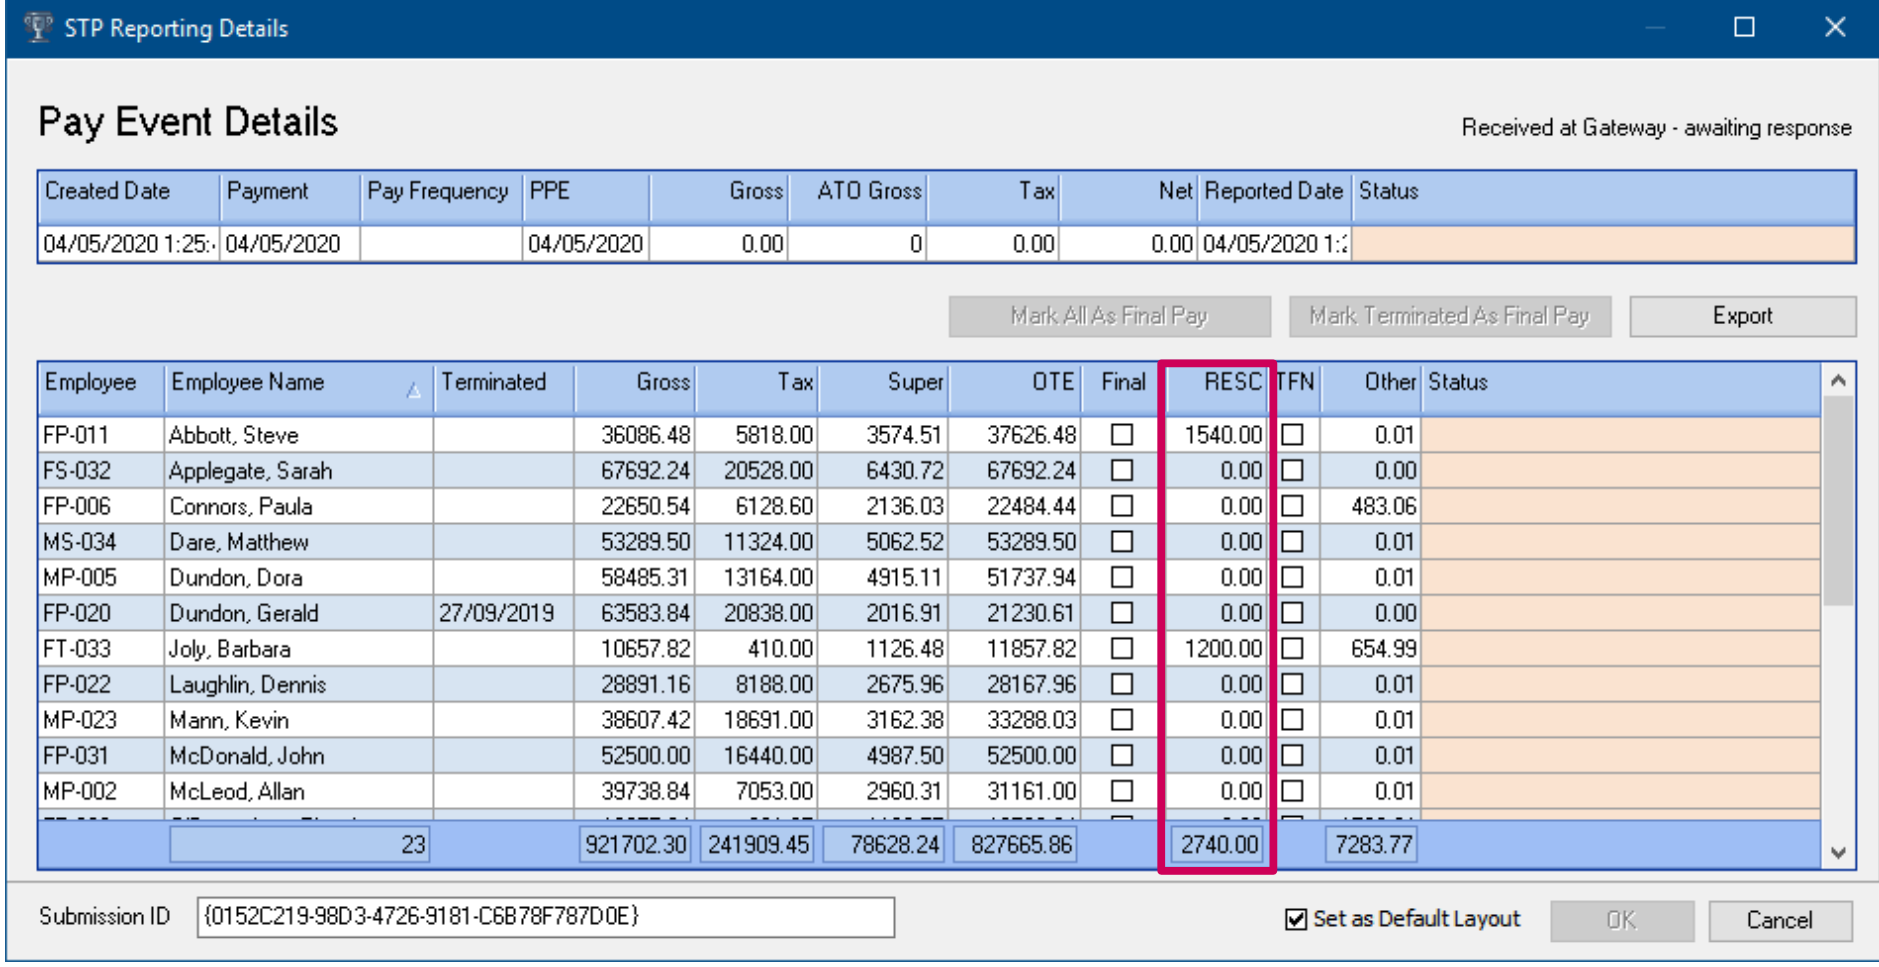Screen dimensions: 1879x967
Task: Click the Final column header
Action: (x=1122, y=388)
